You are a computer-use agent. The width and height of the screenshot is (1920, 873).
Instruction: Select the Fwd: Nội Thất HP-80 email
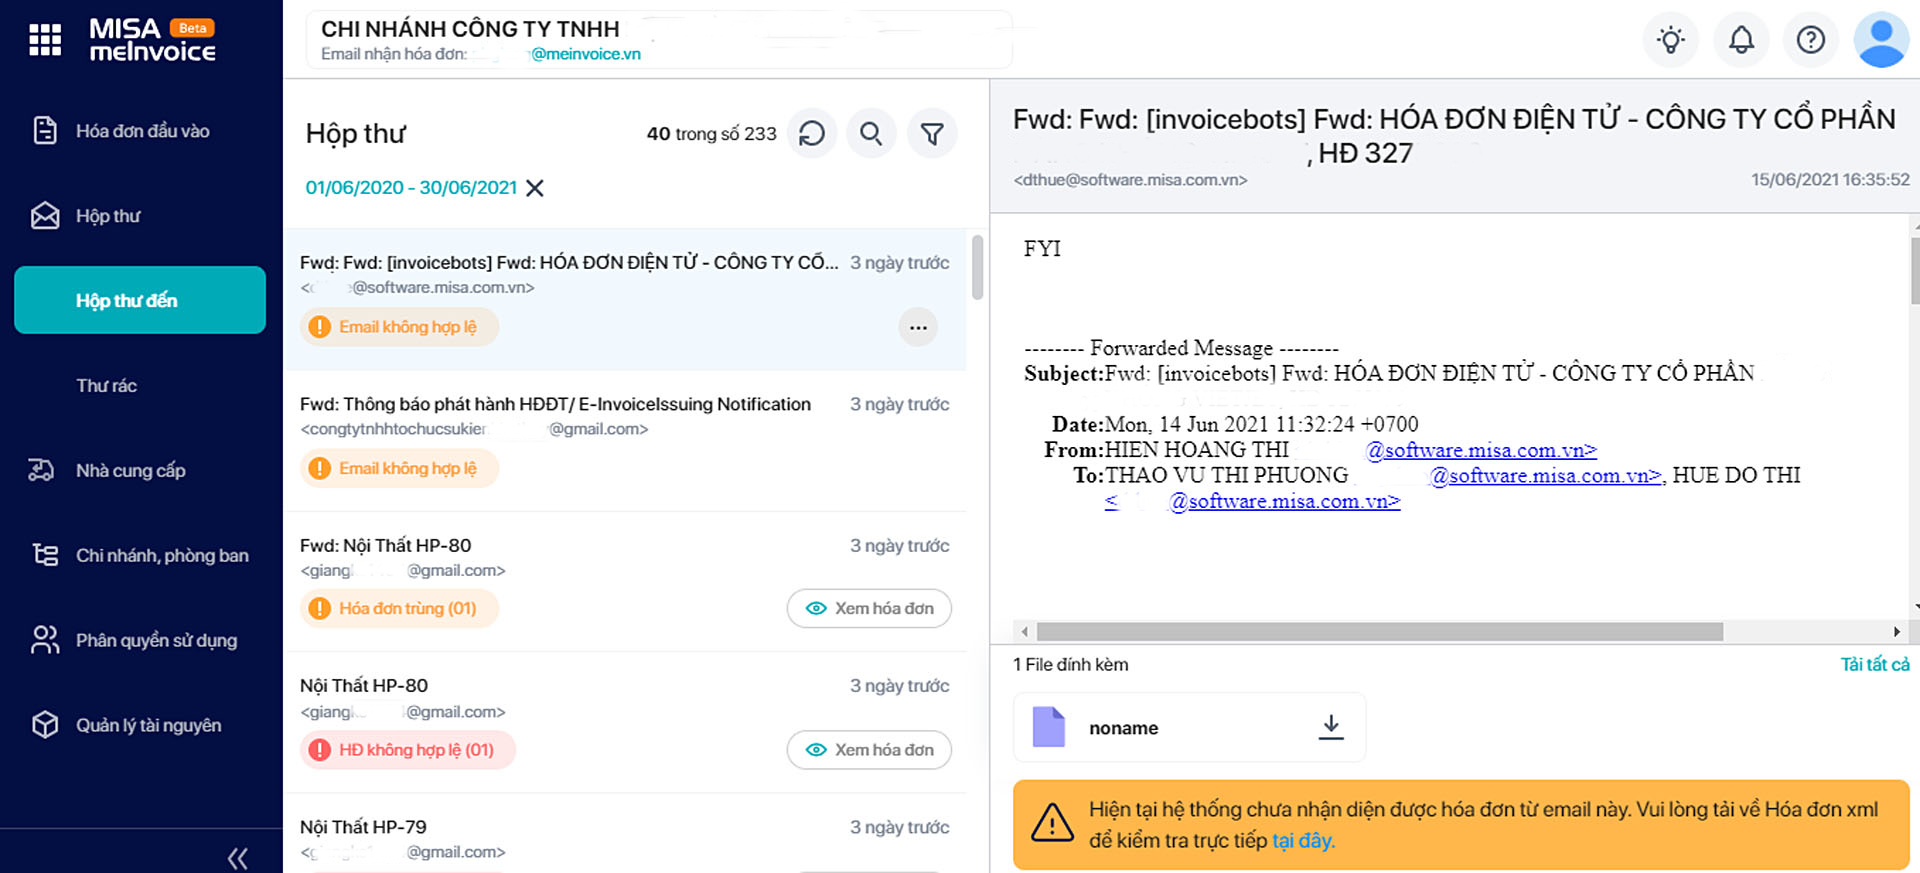click(x=625, y=582)
